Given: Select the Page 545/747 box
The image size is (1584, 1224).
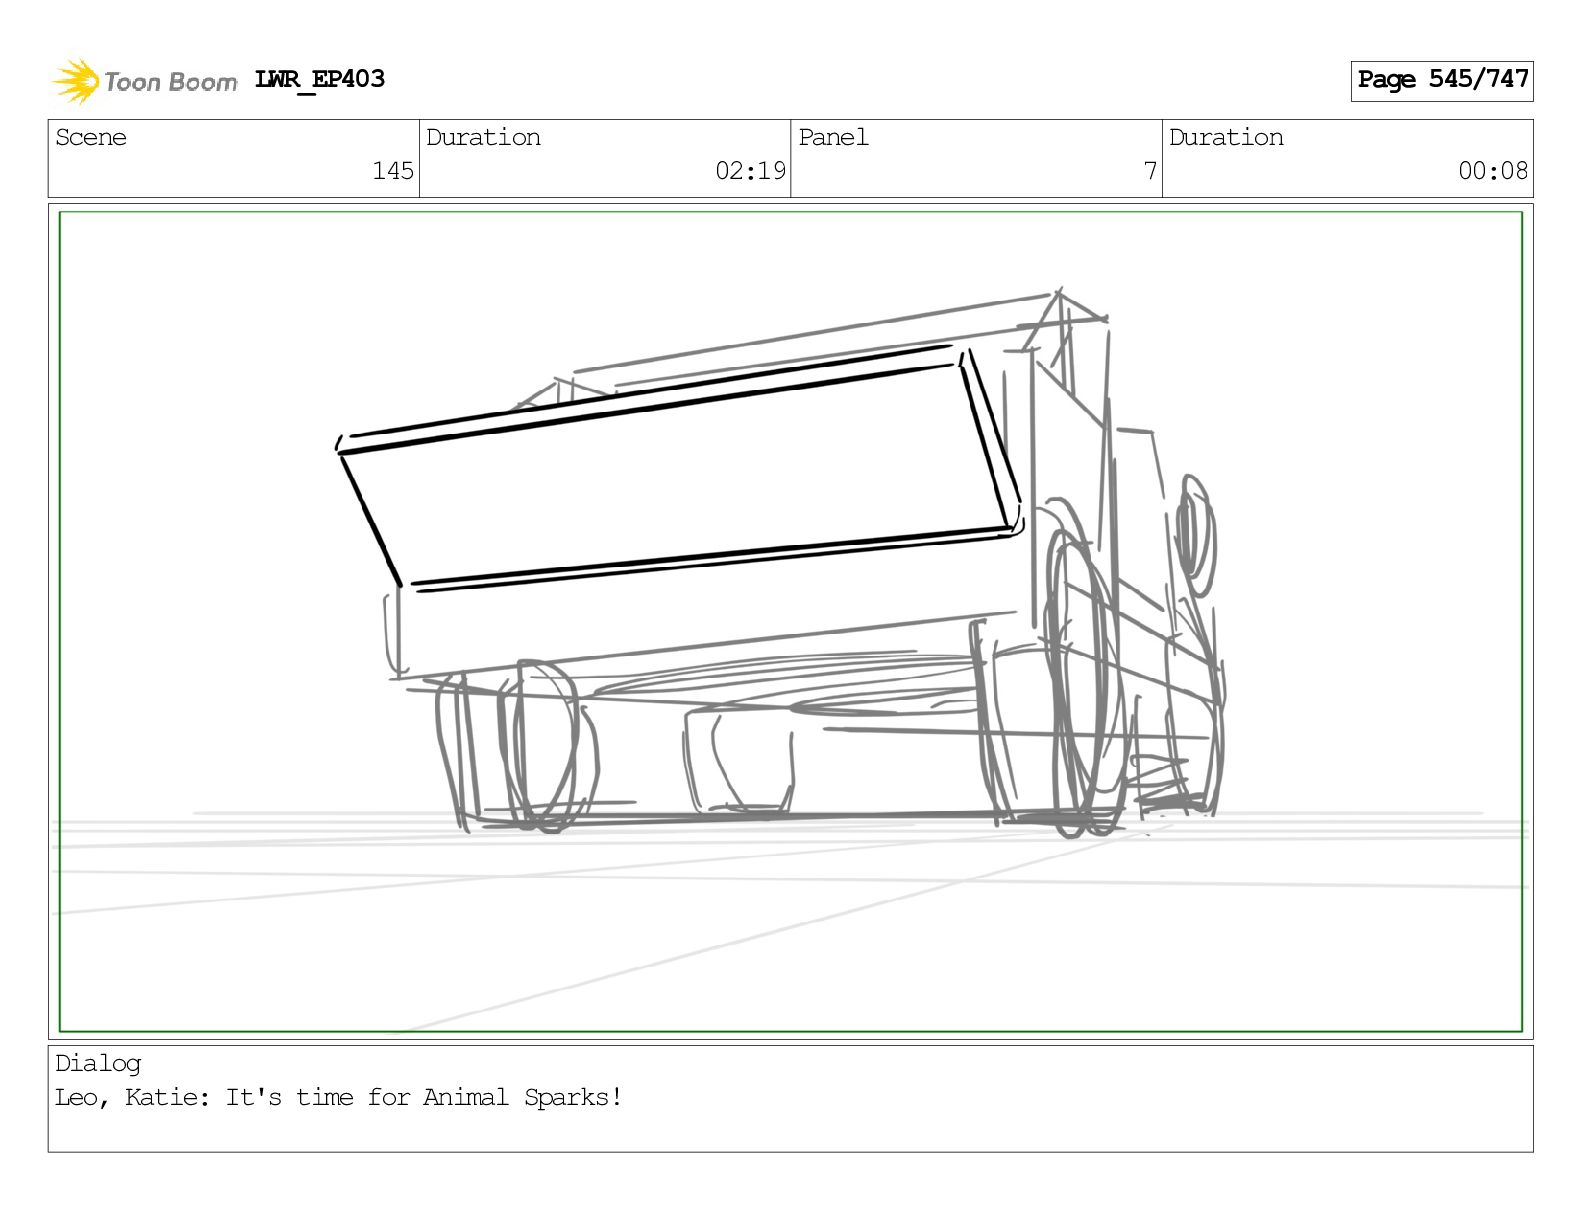Looking at the screenshot, I should (x=1442, y=80).
